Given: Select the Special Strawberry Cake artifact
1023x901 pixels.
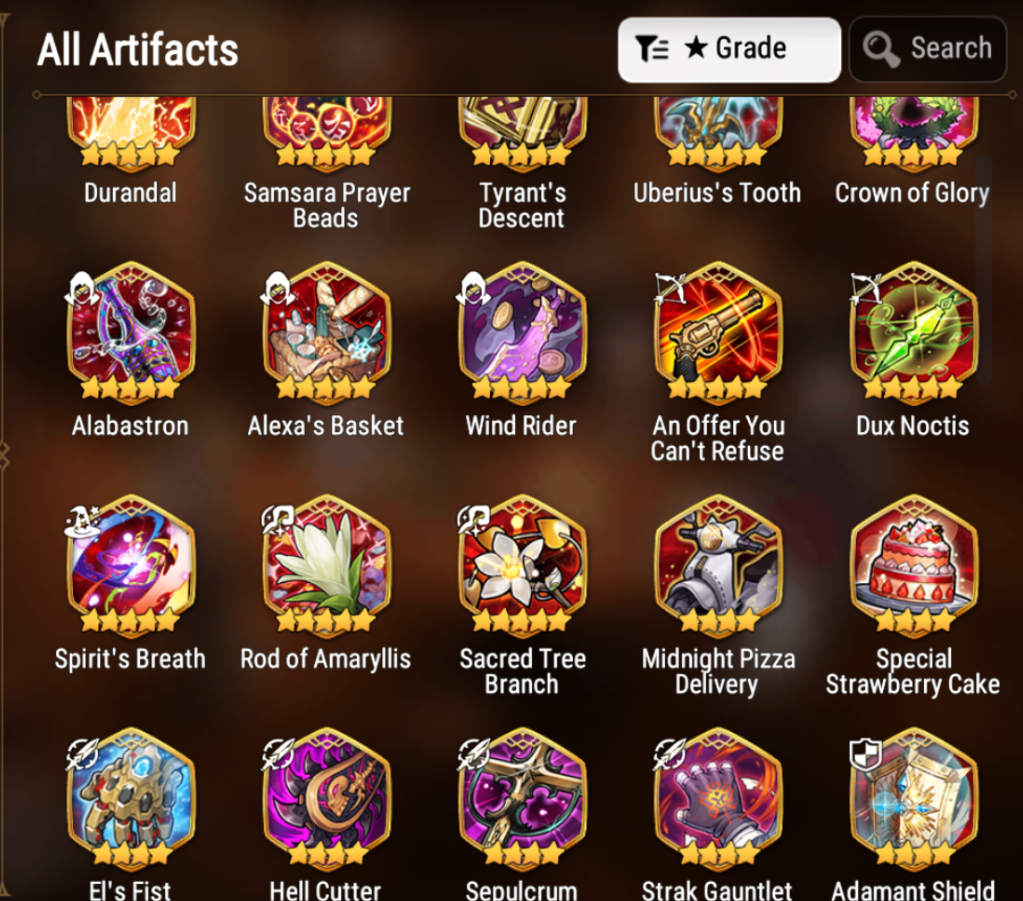Looking at the screenshot, I should pos(913,563).
